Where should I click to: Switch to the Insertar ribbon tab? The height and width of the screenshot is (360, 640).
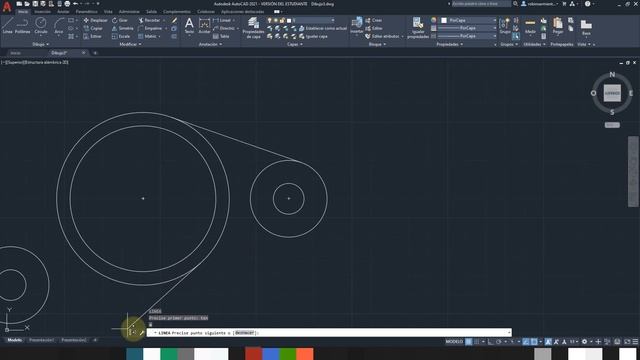coord(42,12)
